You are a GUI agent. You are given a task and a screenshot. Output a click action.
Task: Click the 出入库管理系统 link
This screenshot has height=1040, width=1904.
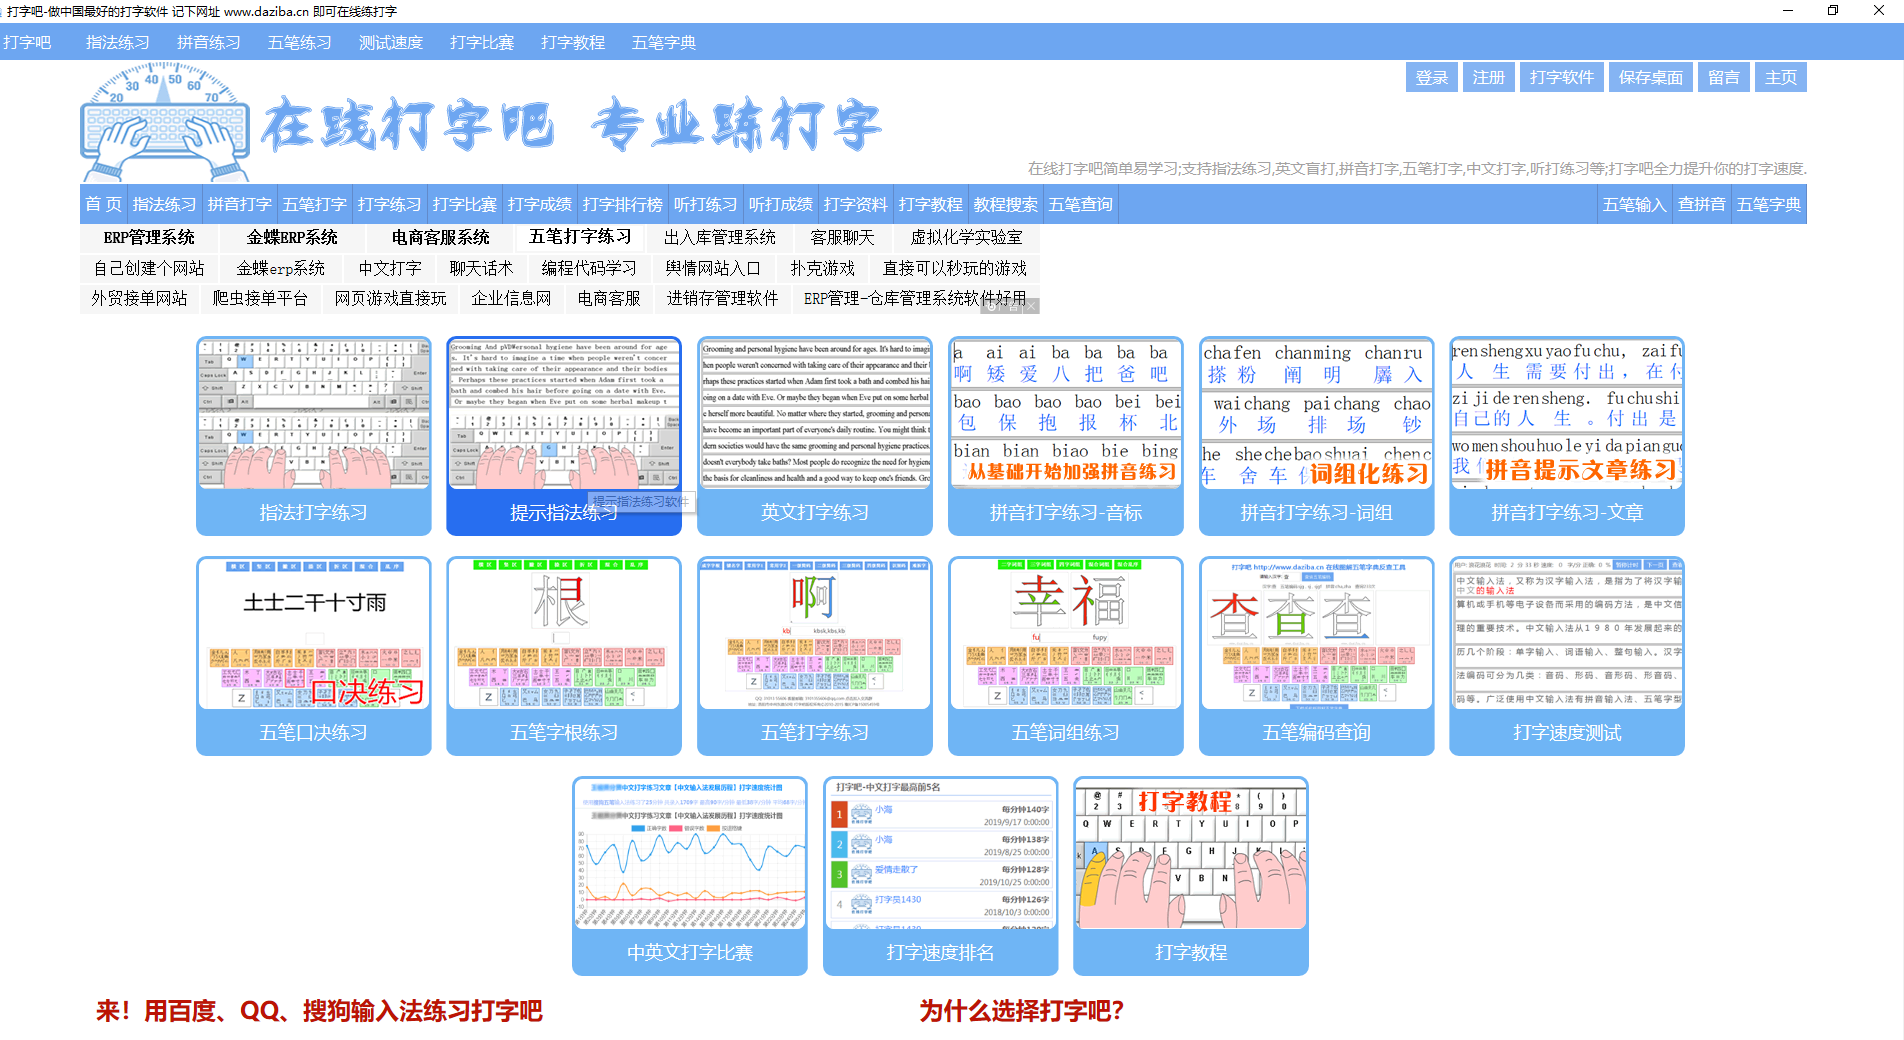[x=720, y=237]
